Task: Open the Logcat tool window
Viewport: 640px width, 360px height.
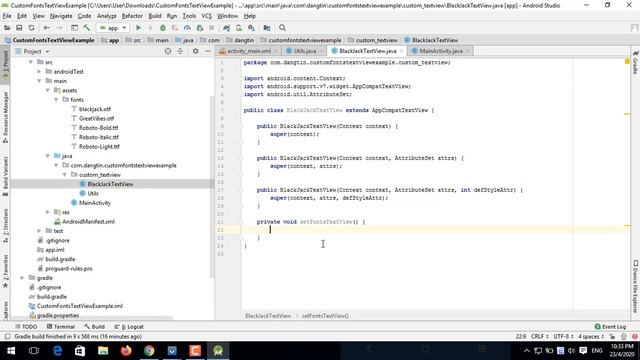Action: point(129,327)
